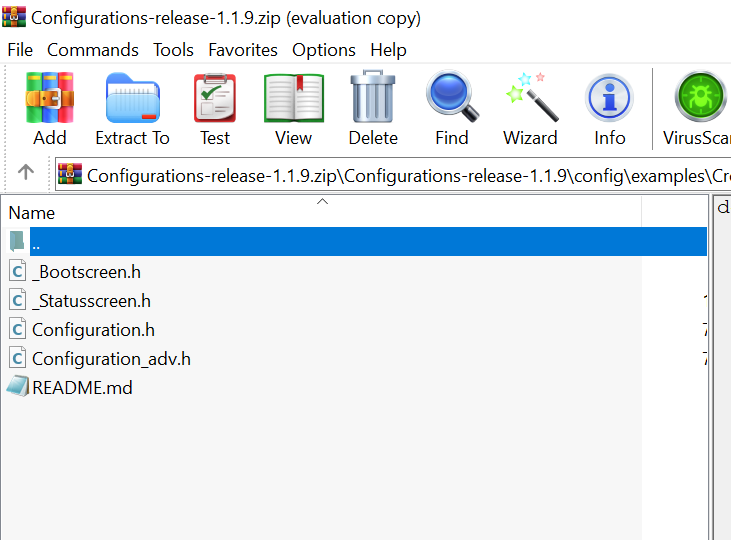Click the Configuration_adv.h file icon

click(17, 358)
